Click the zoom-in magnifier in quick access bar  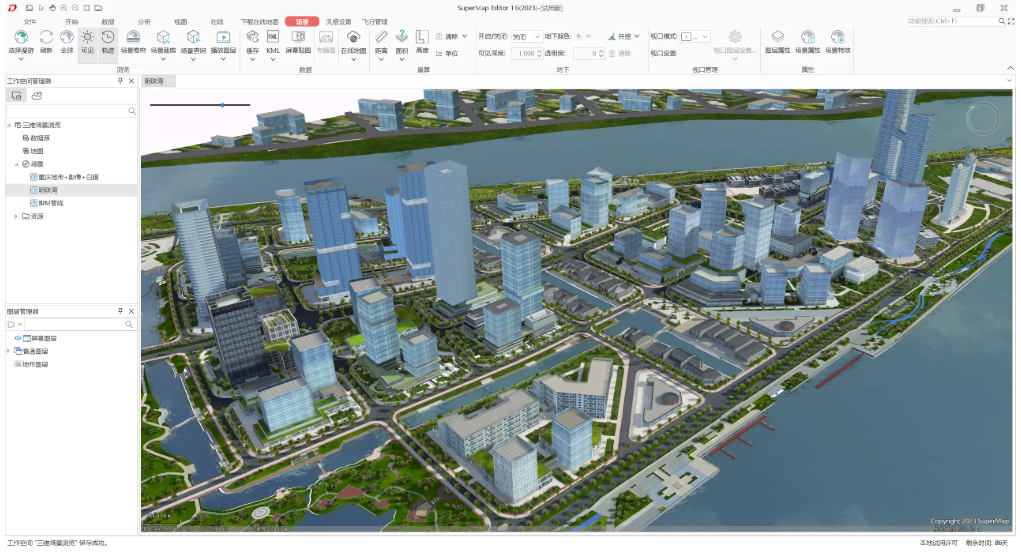[64, 8]
